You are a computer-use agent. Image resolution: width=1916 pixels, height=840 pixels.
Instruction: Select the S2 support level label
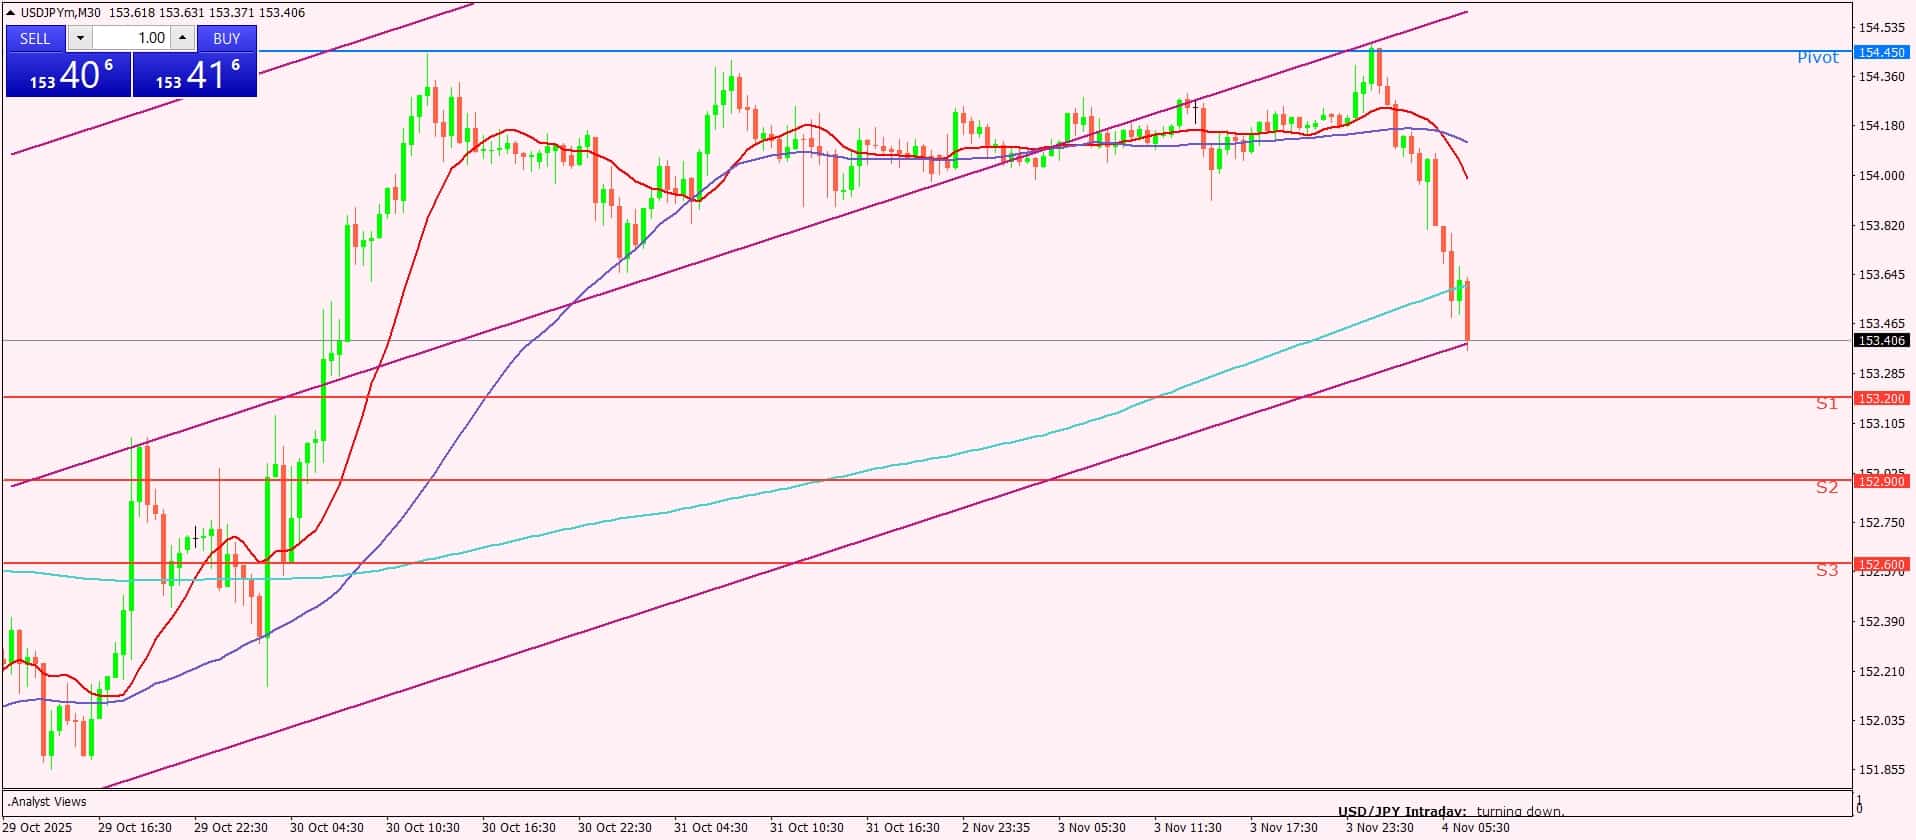pyautogui.click(x=1826, y=487)
